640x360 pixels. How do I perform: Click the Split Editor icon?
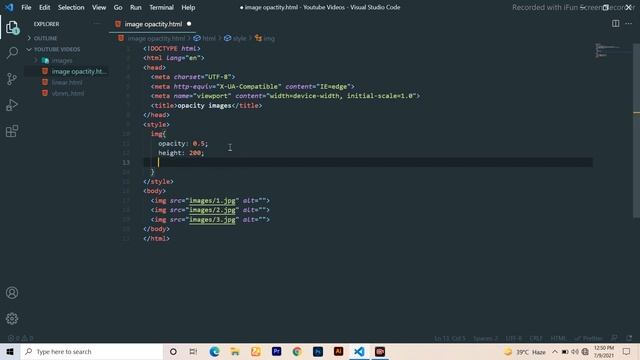click(x=616, y=24)
